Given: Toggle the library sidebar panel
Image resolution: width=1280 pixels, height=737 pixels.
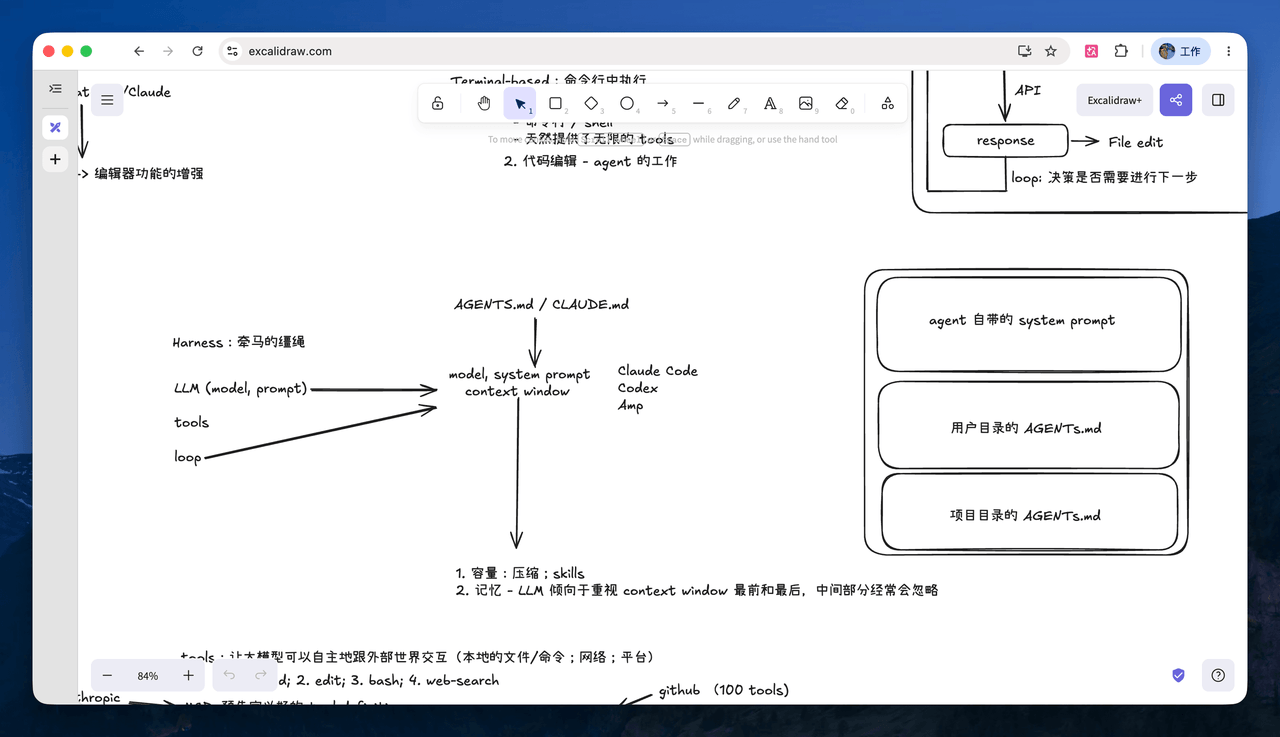Looking at the screenshot, I should (x=1218, y=100).
